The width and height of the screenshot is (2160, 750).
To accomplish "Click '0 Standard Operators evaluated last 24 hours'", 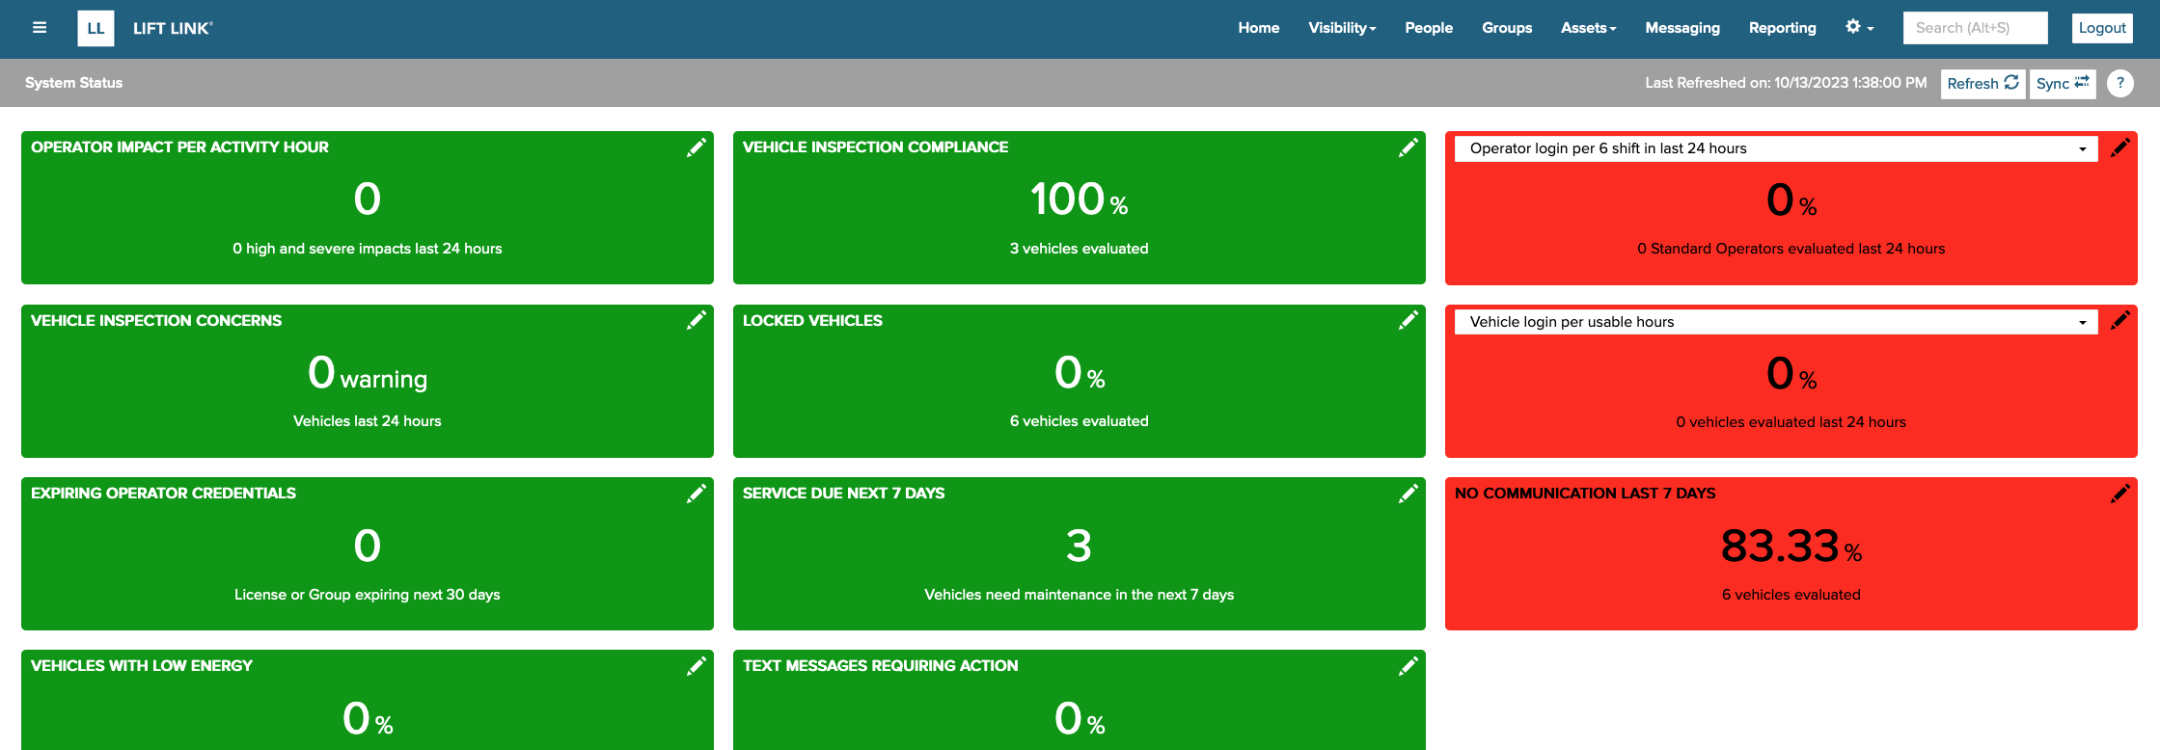I will pos(1791,248).
